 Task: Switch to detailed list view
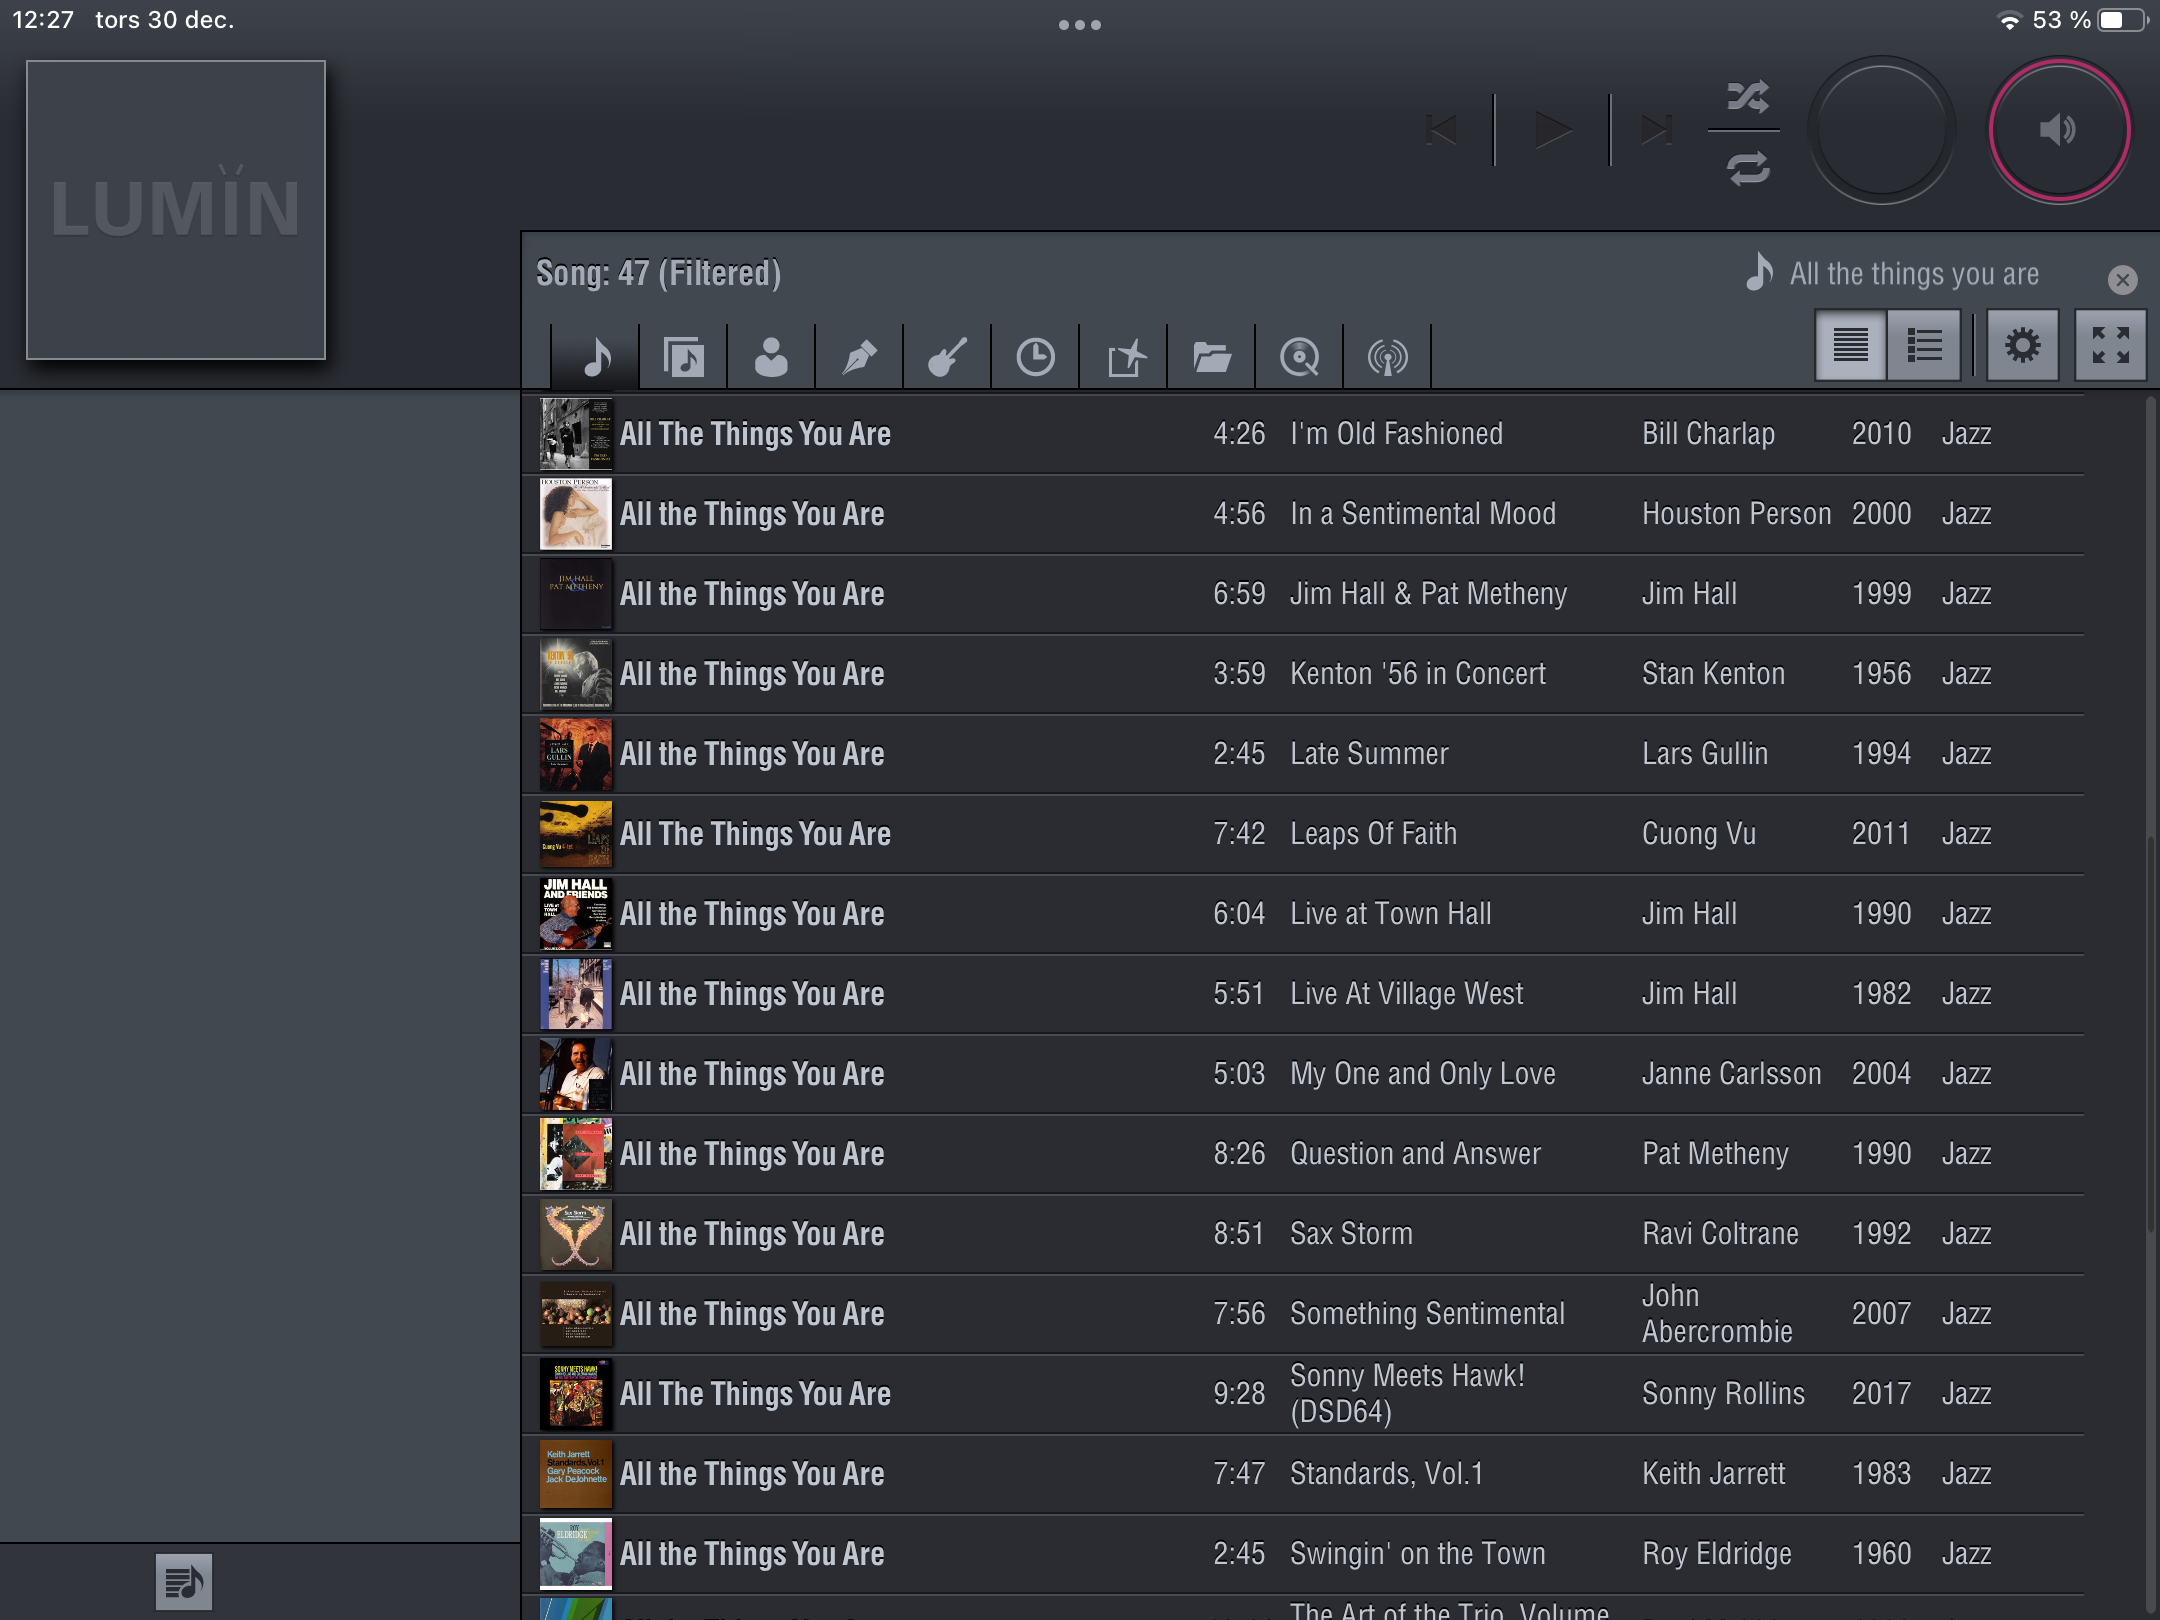click(x=1924, y=345)
